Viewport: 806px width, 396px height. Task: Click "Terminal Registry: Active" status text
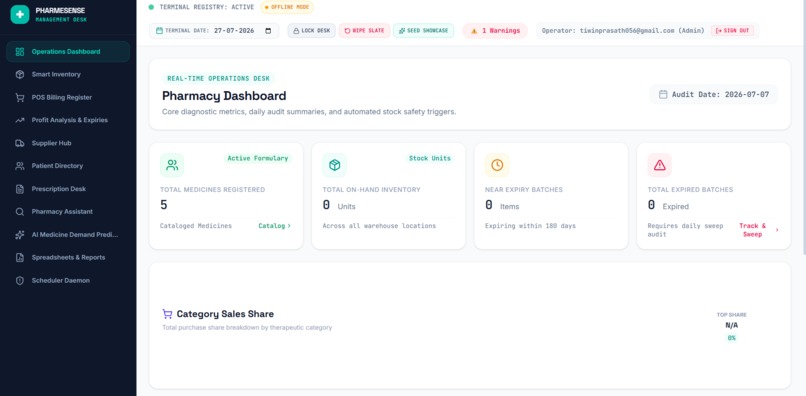point(207,7)
